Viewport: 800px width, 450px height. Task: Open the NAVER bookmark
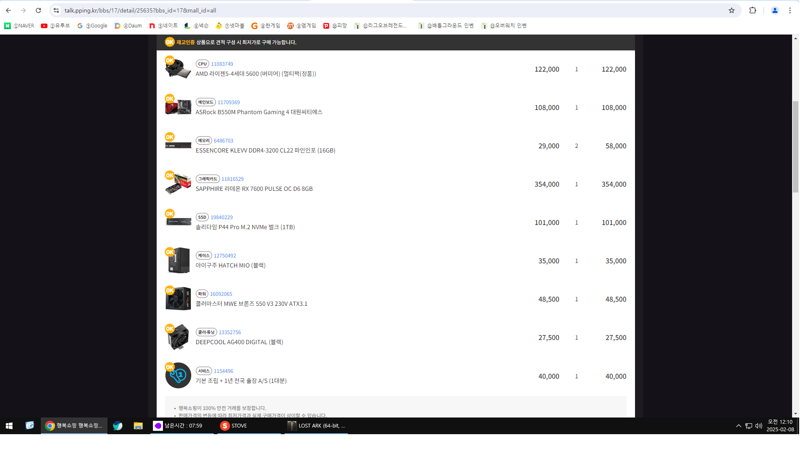point(19,26)
